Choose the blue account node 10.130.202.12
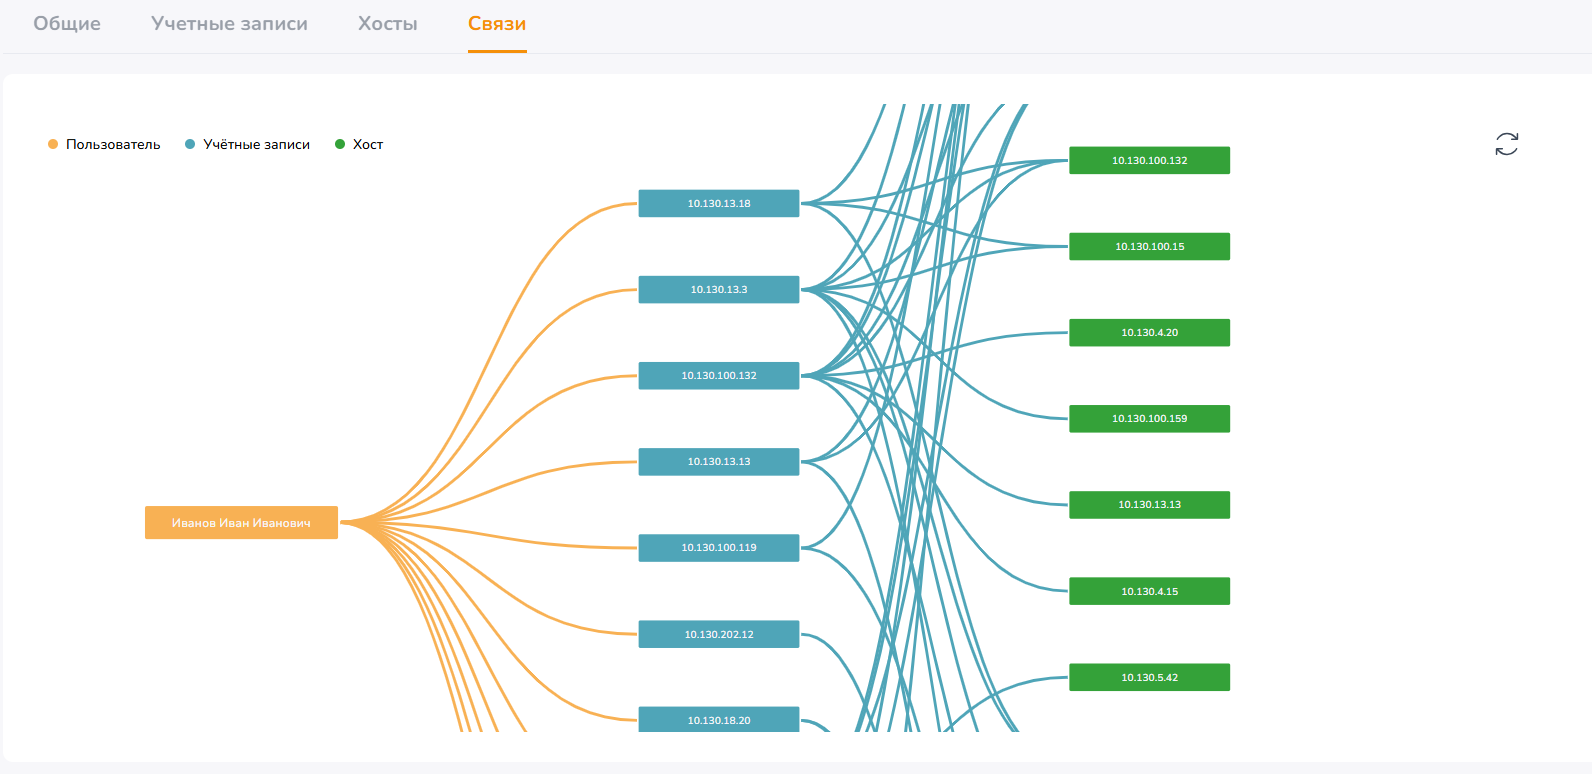 [719, 634]
